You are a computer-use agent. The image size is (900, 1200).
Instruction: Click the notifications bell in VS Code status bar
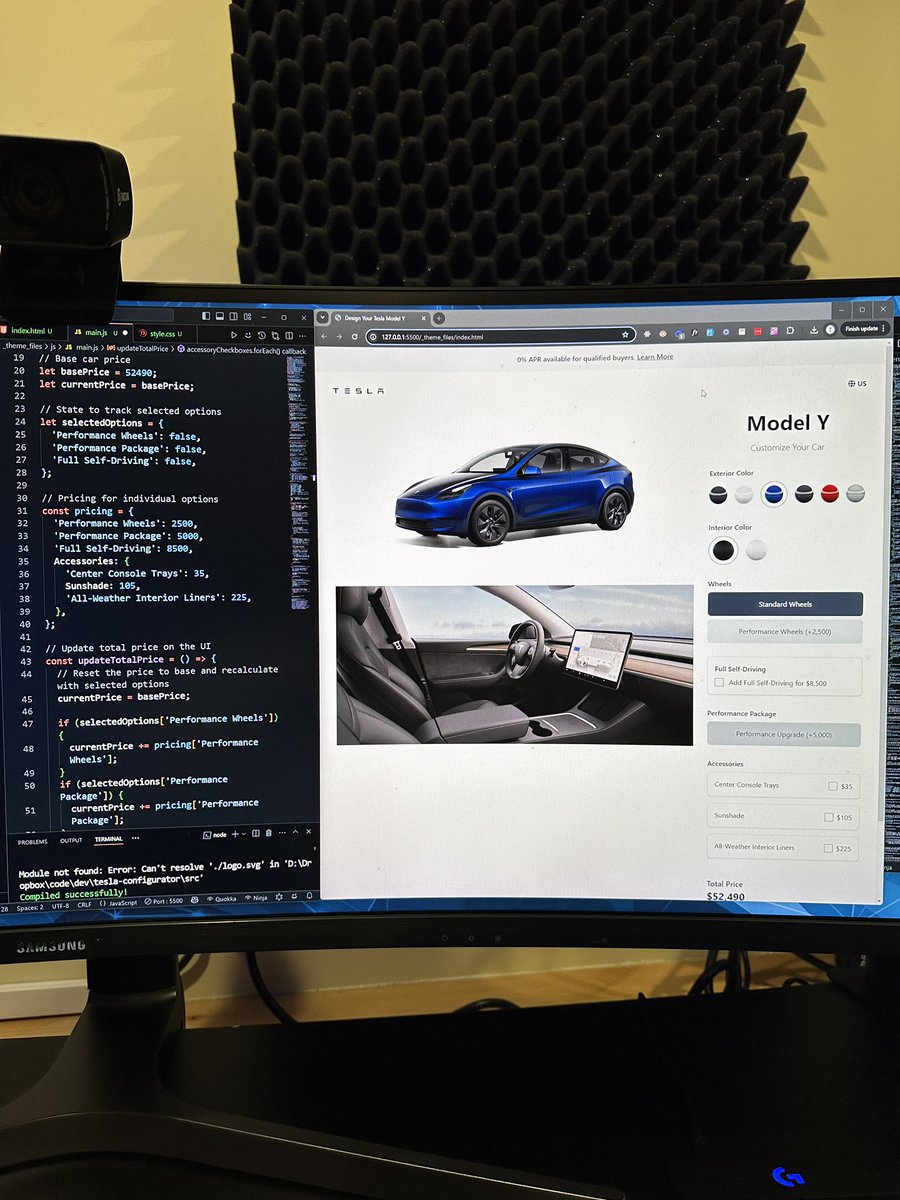tap(309, 897)
